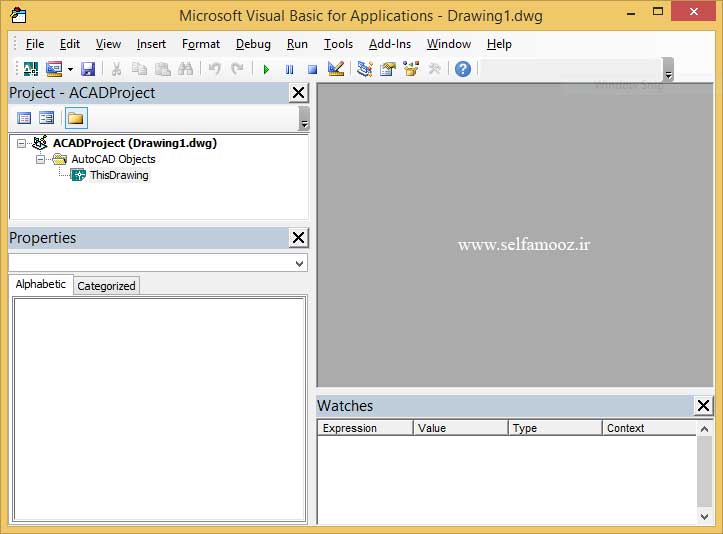The height and width of the screenshot is (534, 723).
Task: Click Watches scrollbar up arrow
Action: (x=704, y=429)
